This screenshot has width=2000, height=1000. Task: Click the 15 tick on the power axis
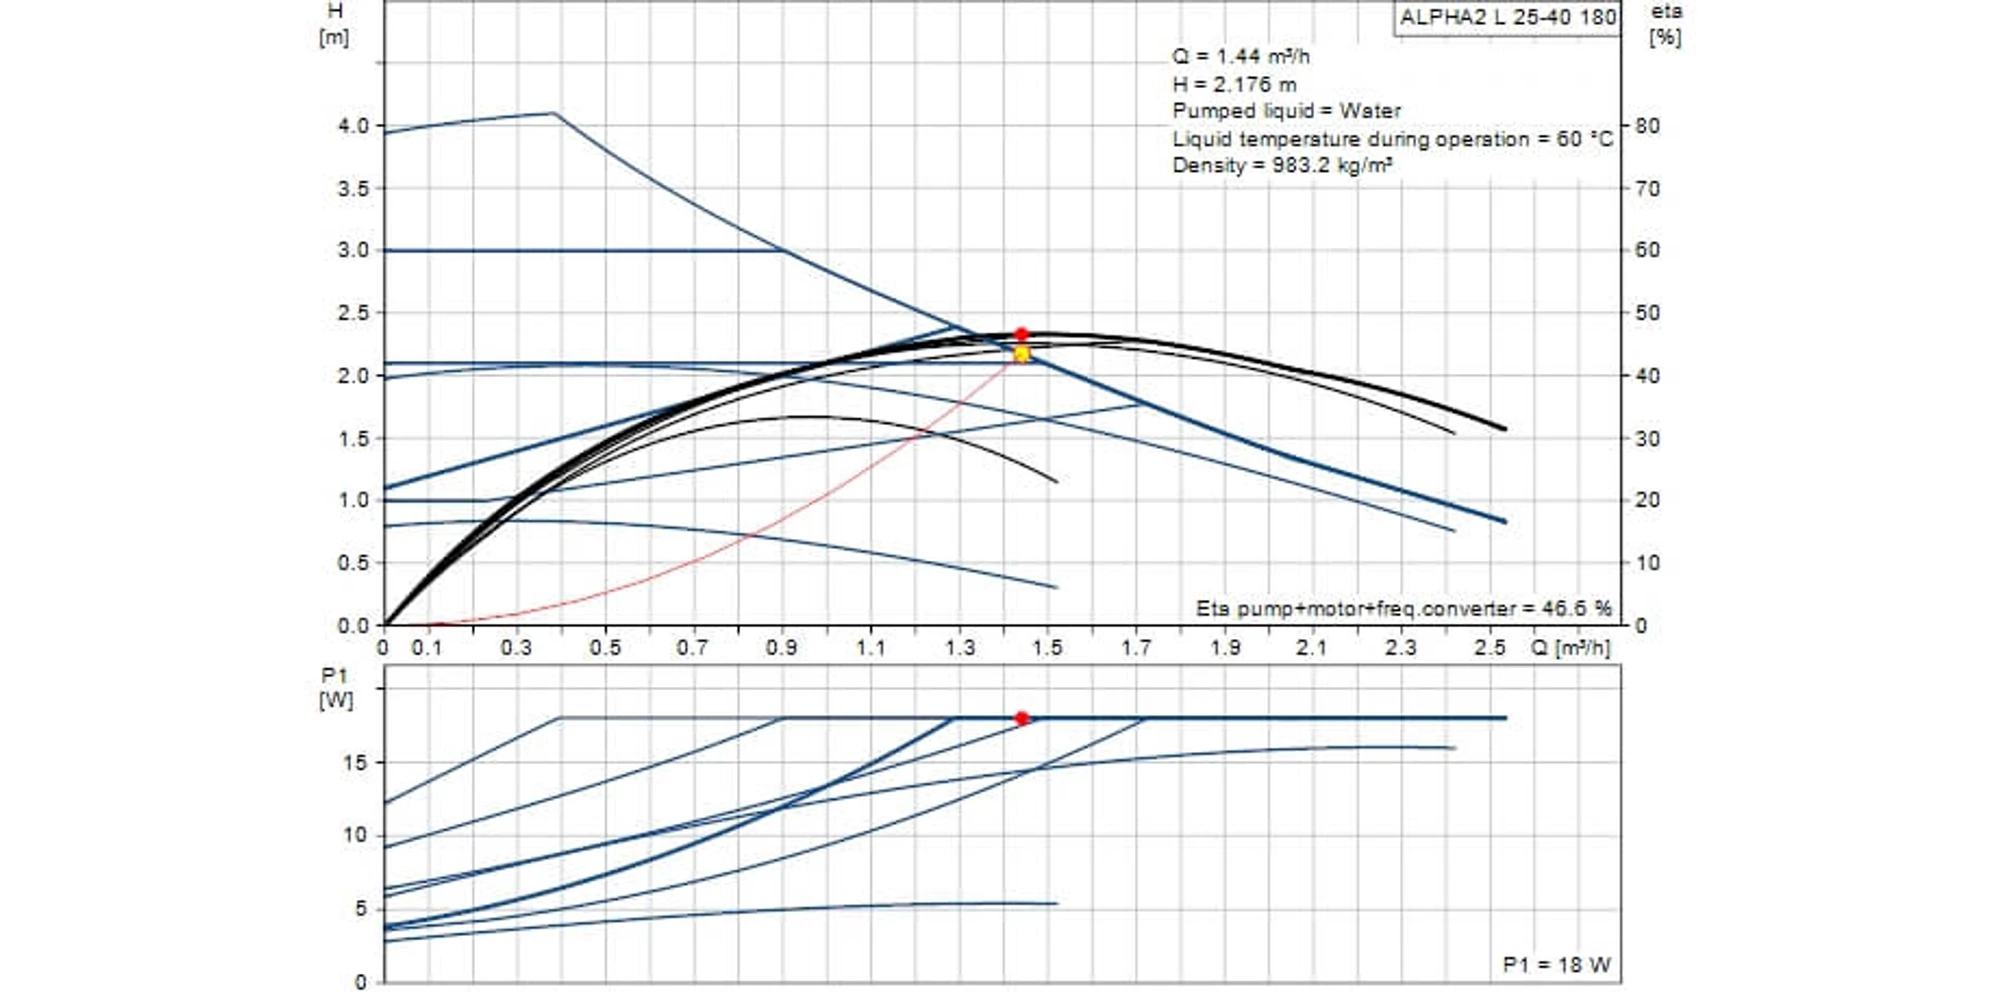click(355, 762)
